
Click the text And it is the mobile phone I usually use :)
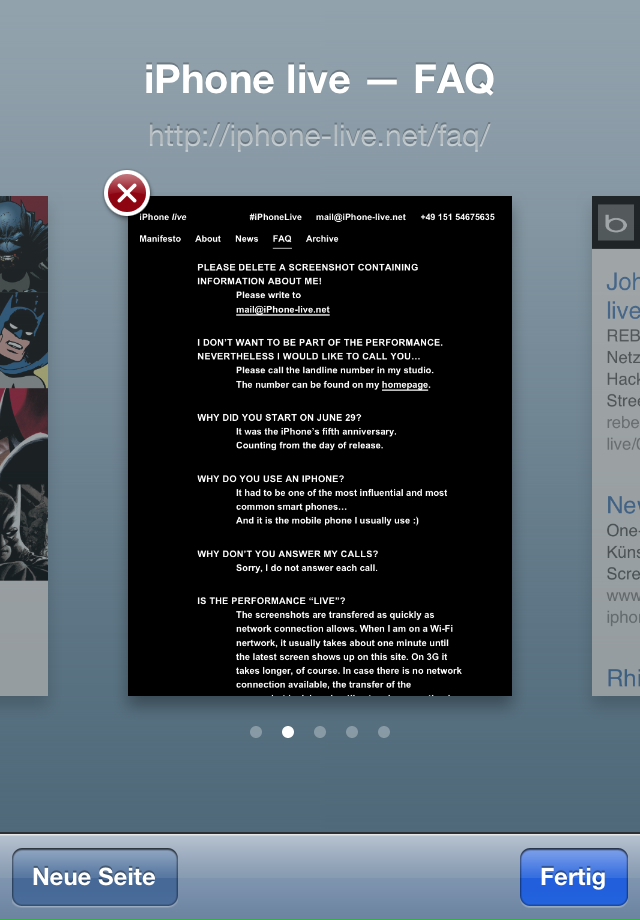327,520
